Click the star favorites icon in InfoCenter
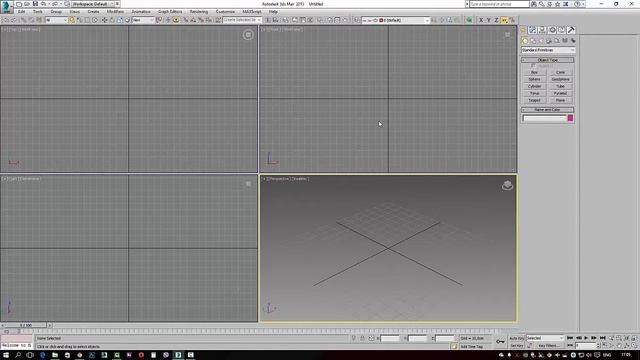640x360 pixels. [558, 4]
